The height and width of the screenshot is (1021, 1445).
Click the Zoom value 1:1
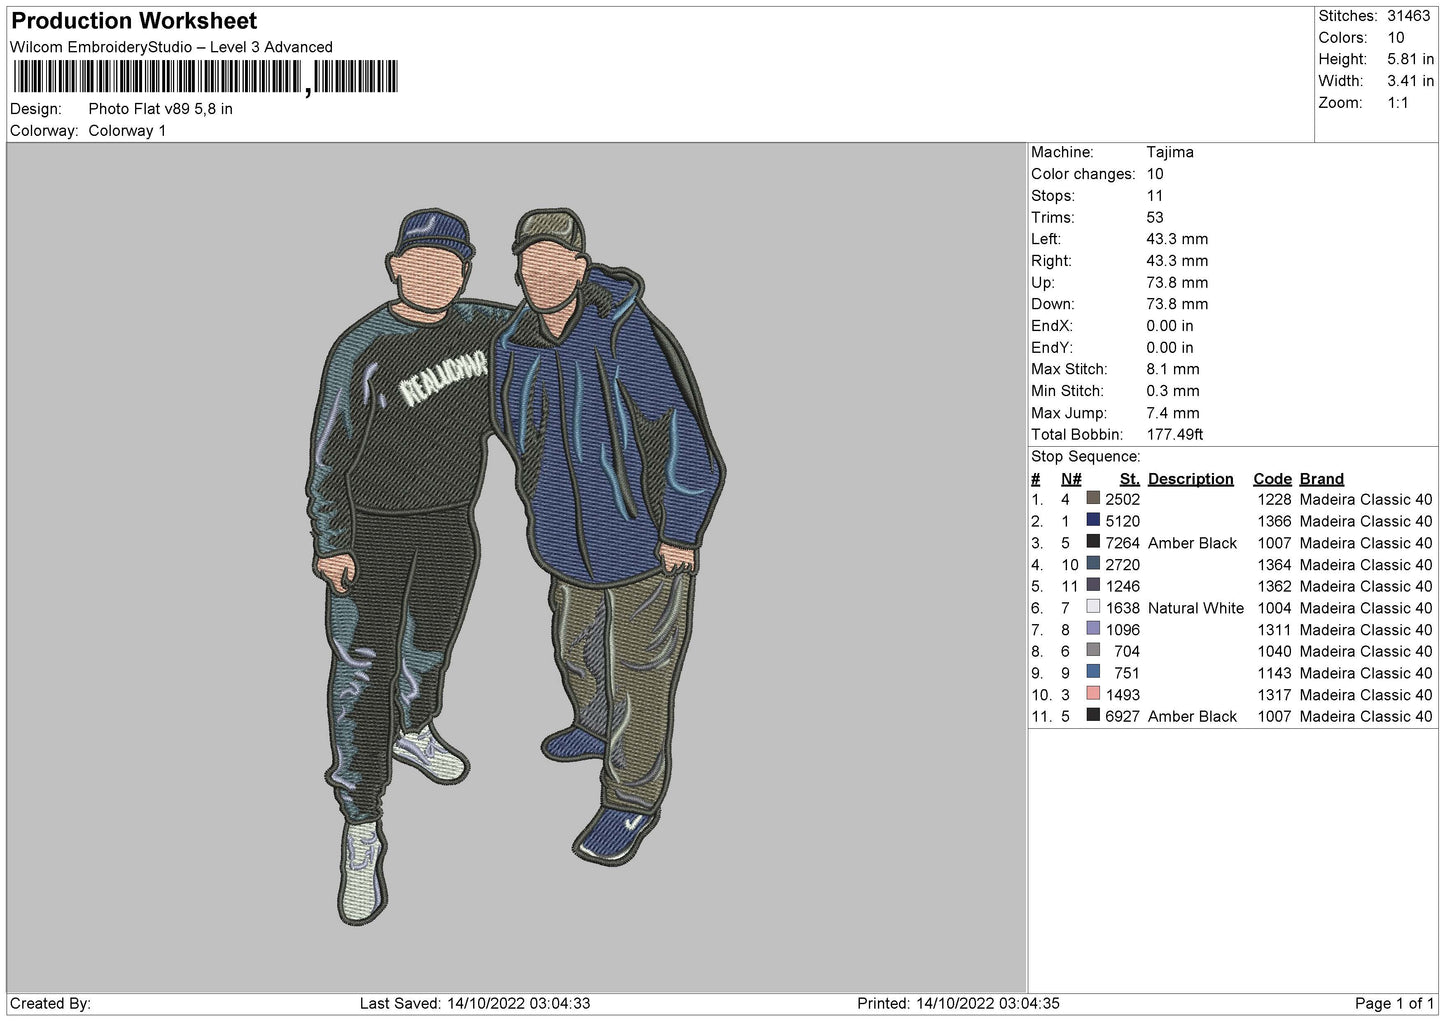tap(1398, 103)
